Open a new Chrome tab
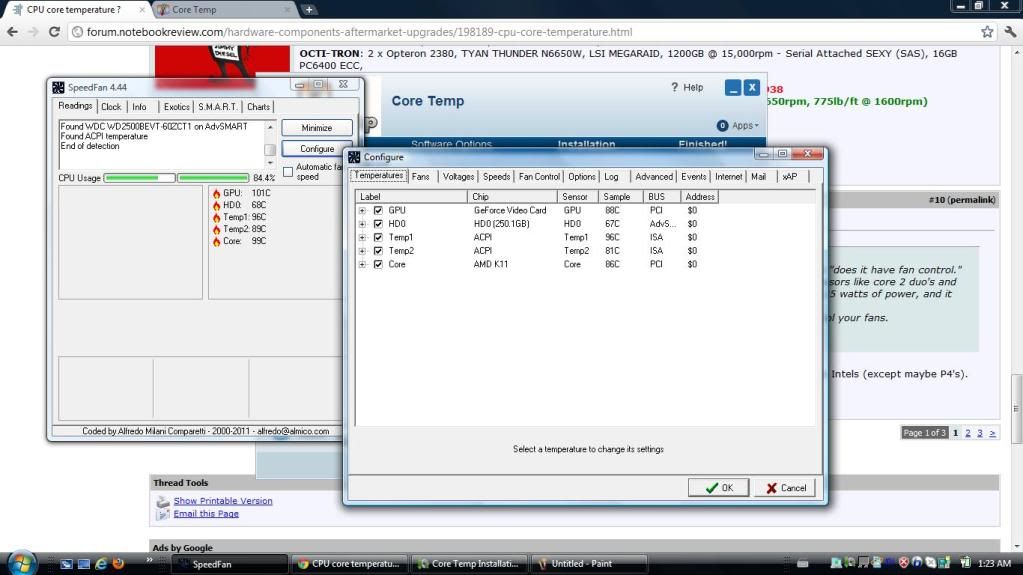The height and width of the screenshot is (575, 1023). click(x=309, y=9)
